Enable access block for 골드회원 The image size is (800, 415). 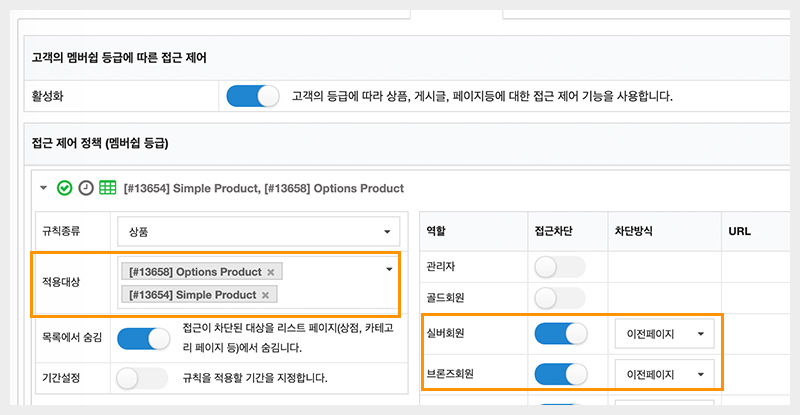[x=560, y=298]
